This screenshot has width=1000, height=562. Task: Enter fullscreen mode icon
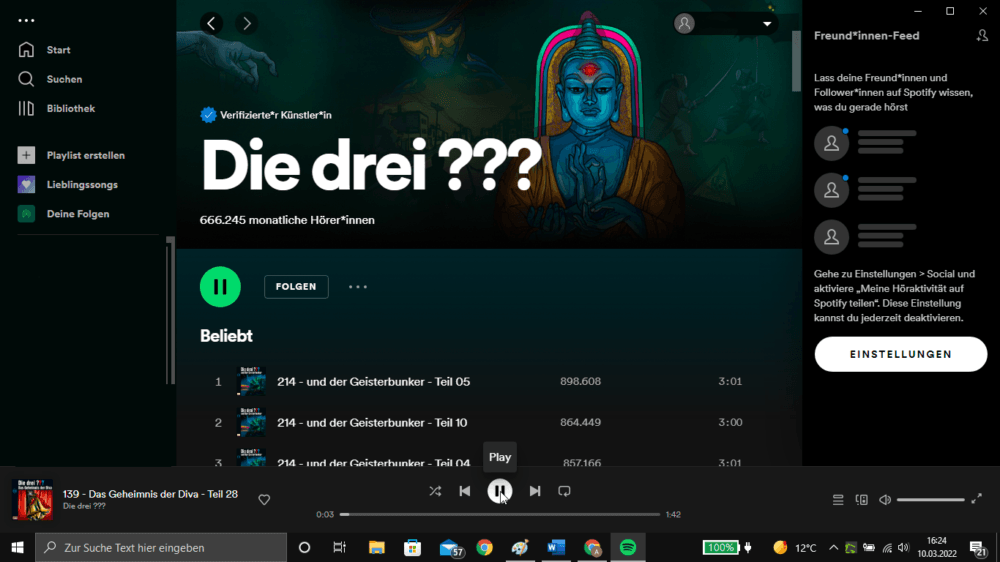(x=976, y=499)
